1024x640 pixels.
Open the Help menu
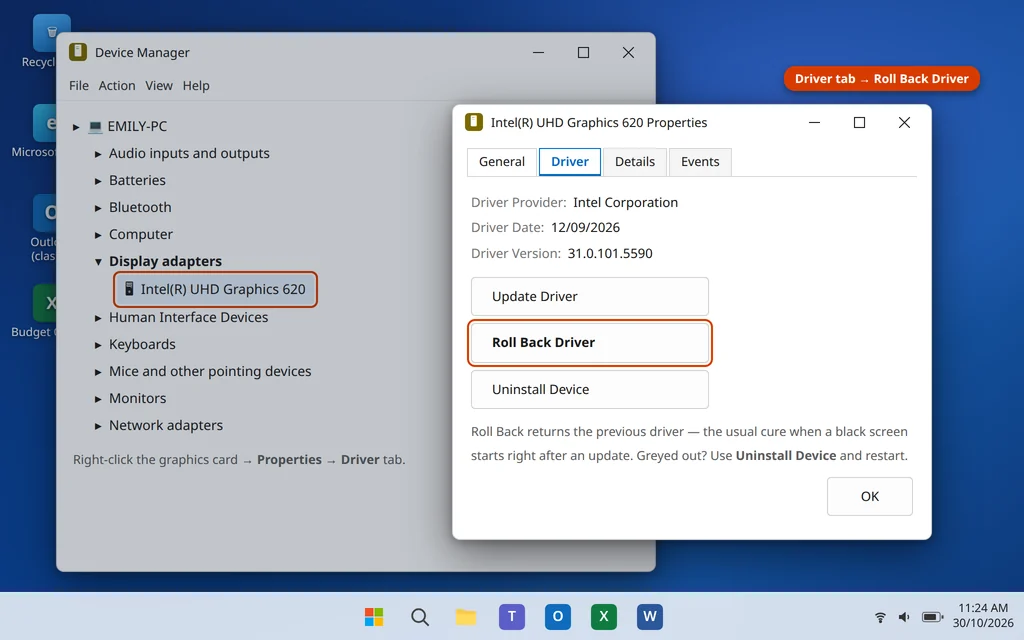click(196, 86)
